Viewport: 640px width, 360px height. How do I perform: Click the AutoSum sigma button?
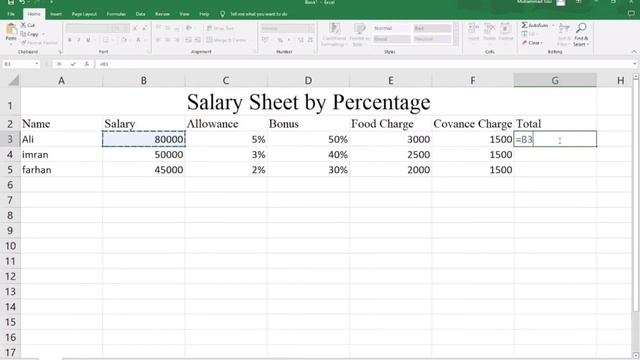click(535, 25)
